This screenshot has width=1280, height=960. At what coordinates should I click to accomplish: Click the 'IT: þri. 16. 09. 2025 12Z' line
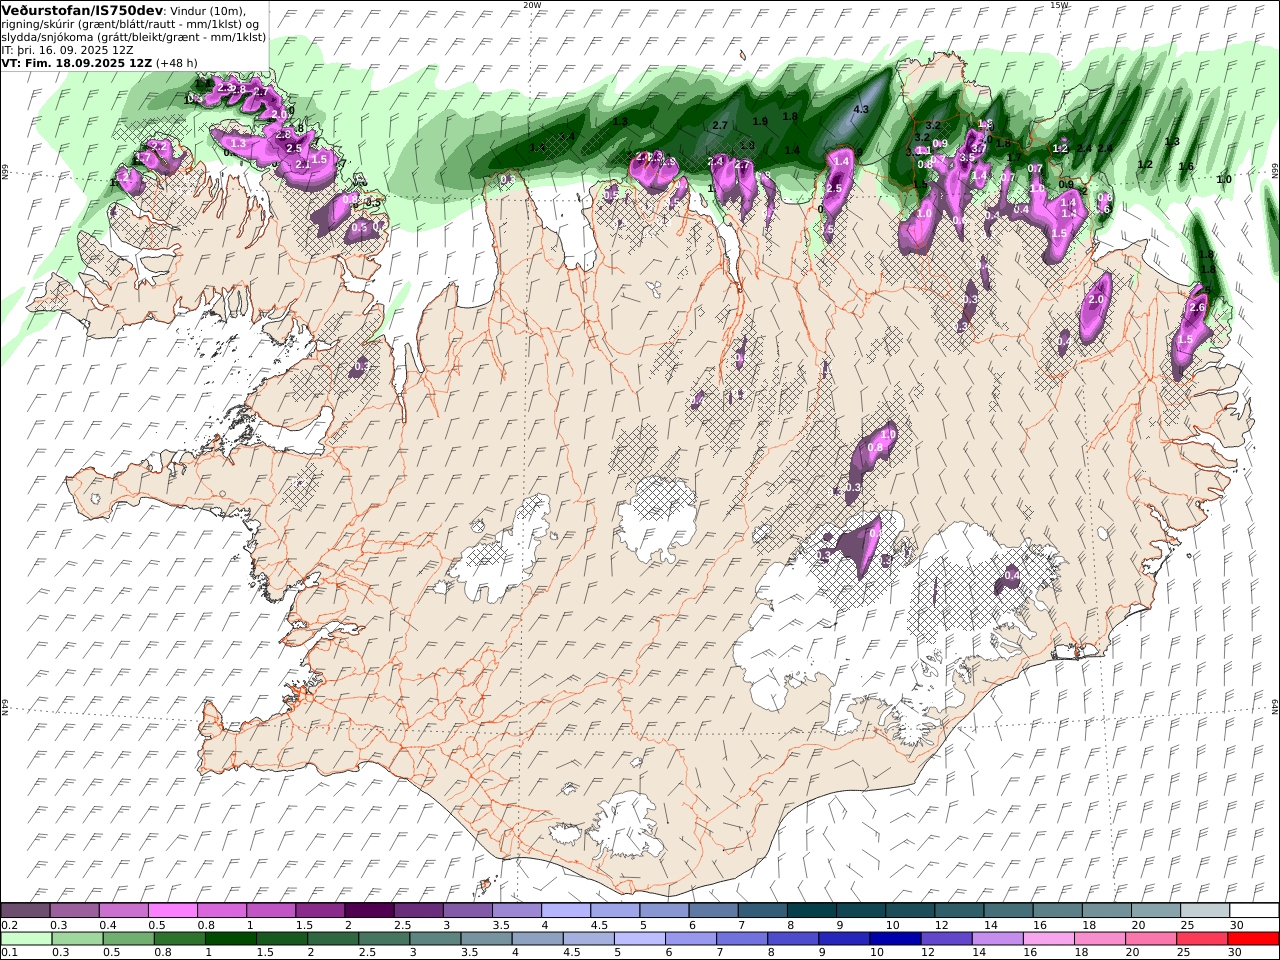(68, 50)
